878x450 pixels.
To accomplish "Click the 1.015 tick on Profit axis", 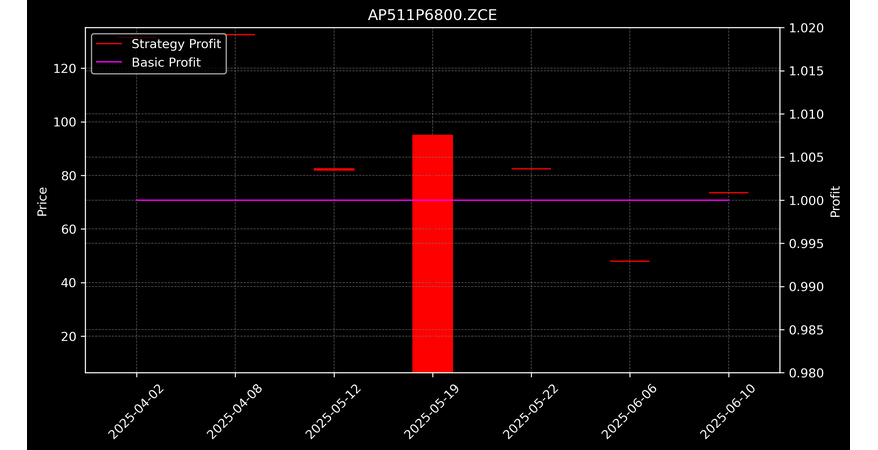I will [806, 71].
